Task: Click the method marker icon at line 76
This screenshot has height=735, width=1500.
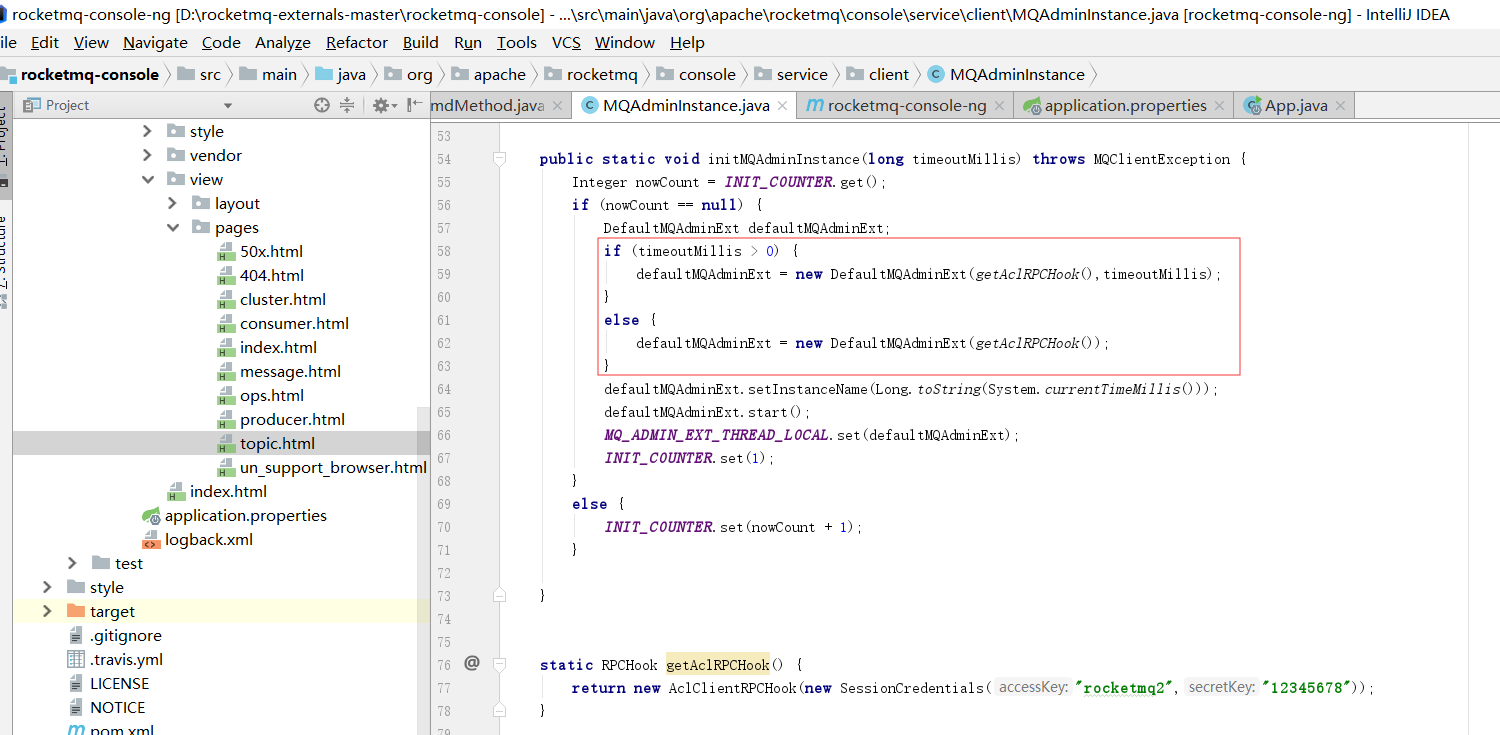Action: point(472,662)
